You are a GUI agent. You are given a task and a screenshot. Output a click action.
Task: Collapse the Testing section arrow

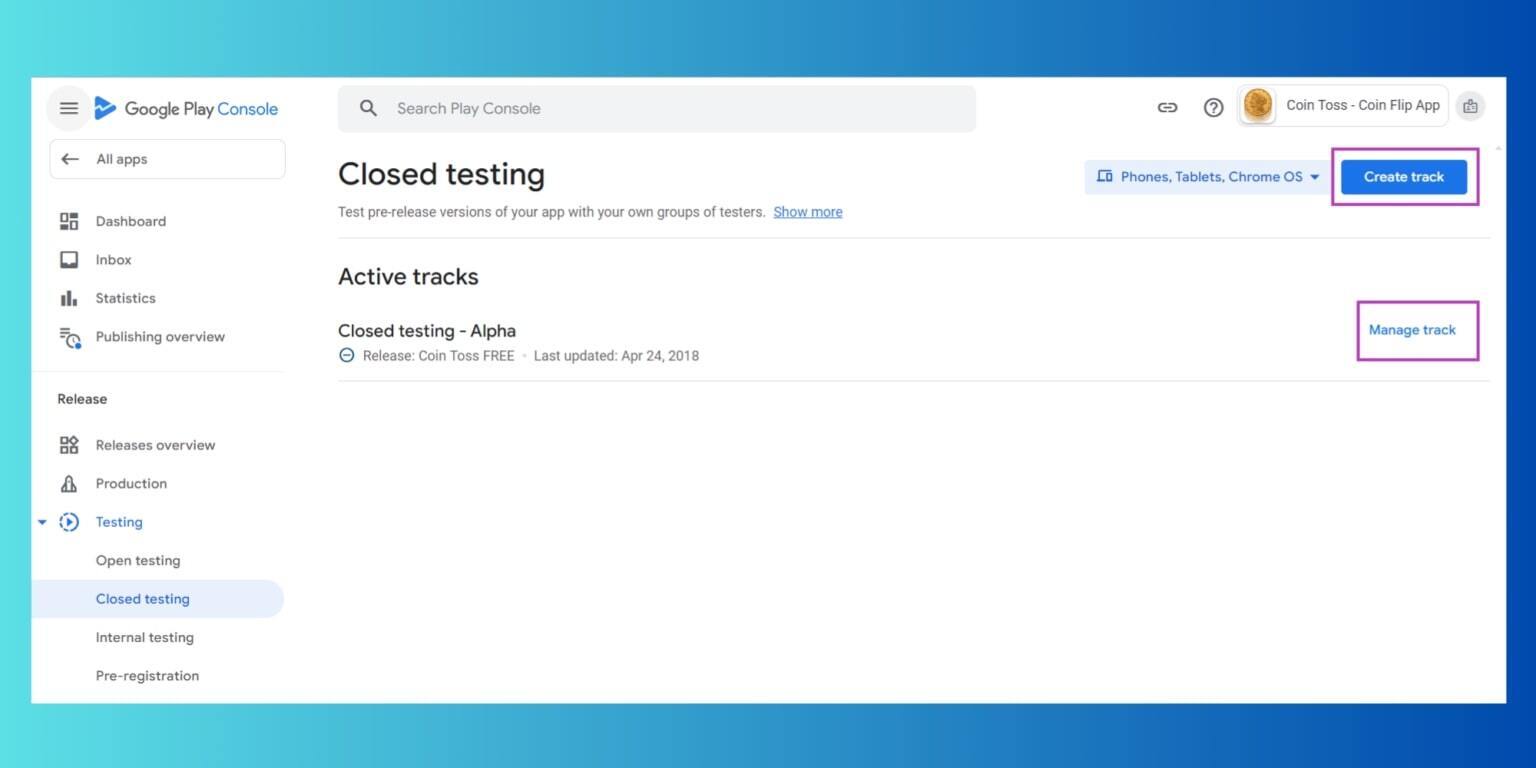pyautogui.click(x=42, y=522)
